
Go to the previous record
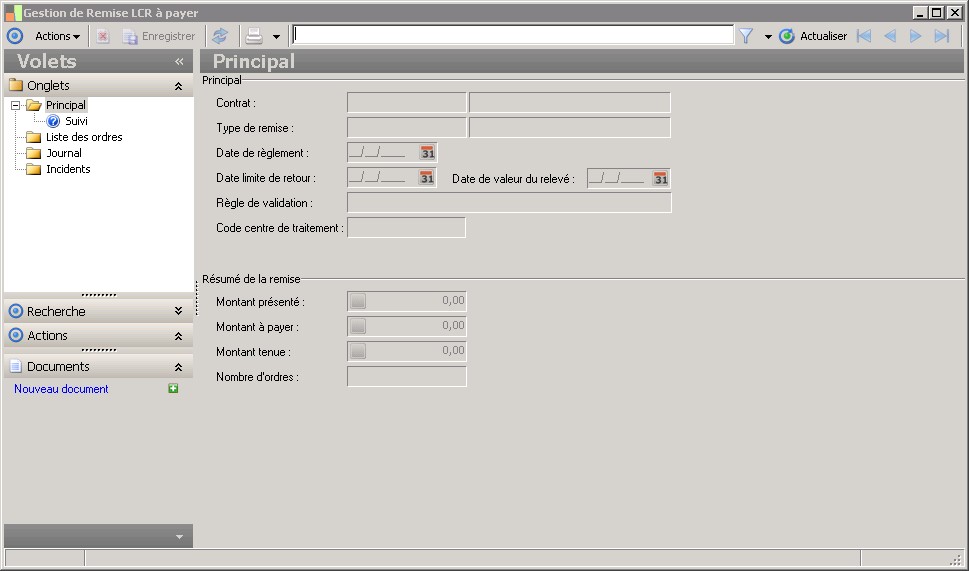(890, 36)
